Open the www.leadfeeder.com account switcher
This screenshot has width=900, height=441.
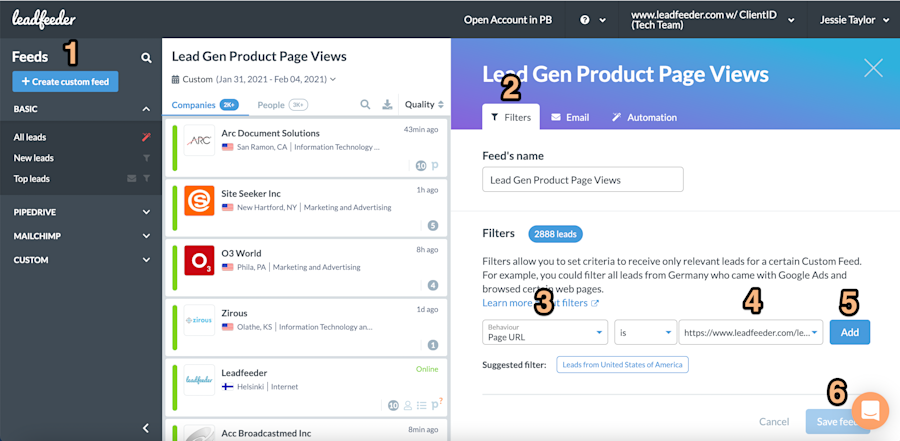pyautogui.click(x=712, y=20)
